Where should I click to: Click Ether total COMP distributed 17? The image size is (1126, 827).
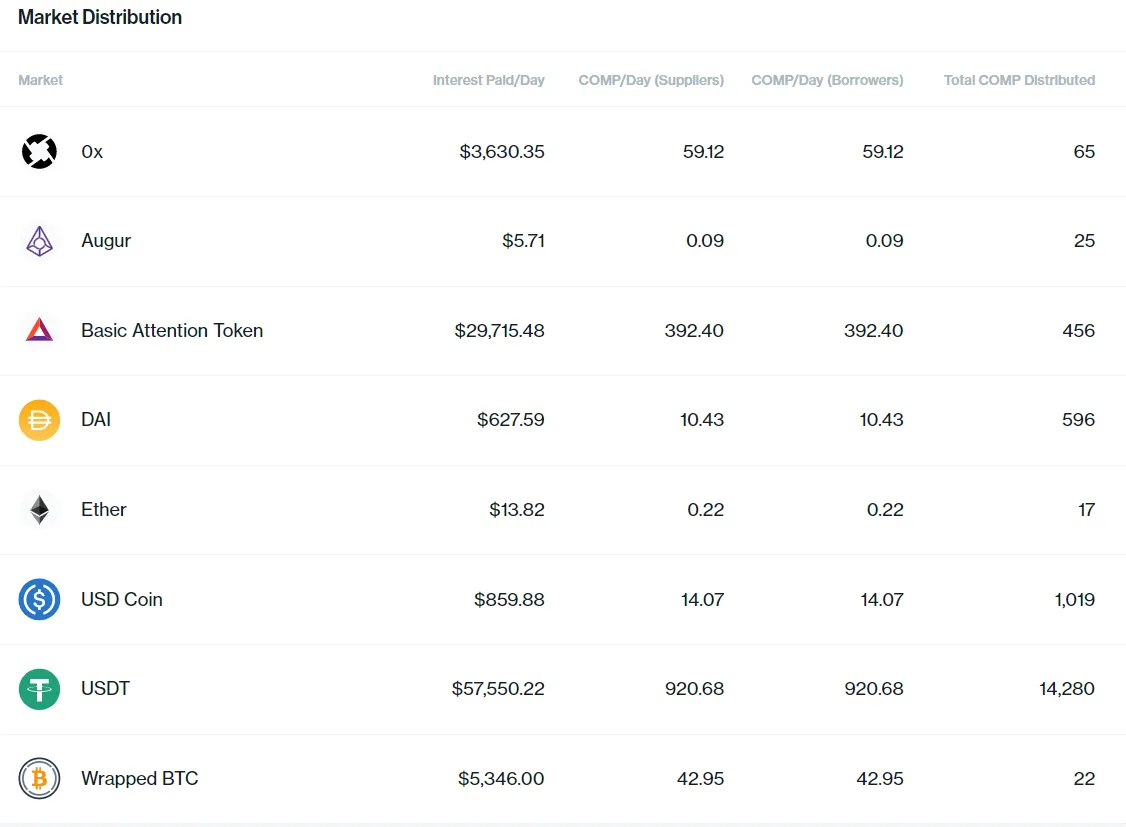pos(1087,509)
